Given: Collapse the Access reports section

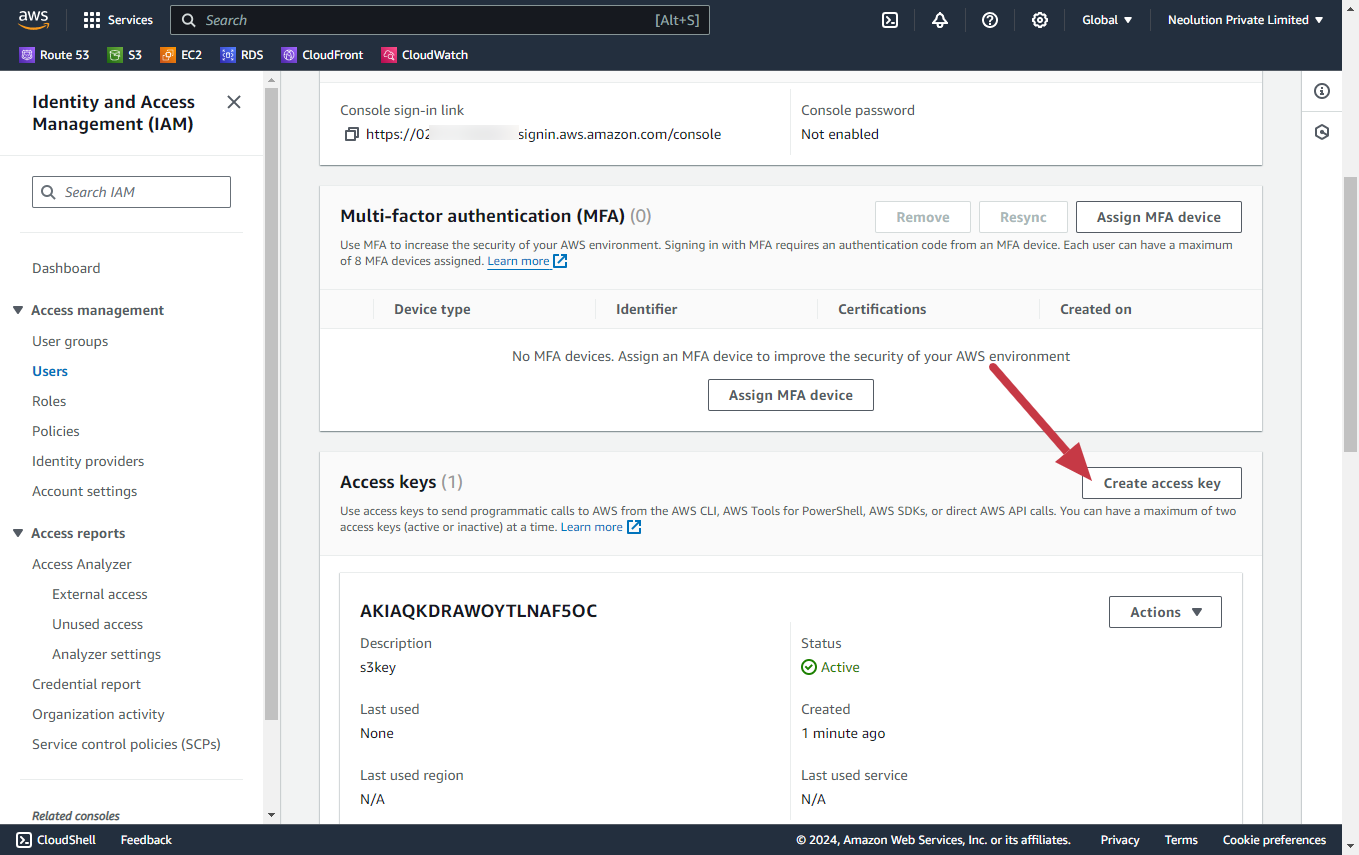Looking at the screenshot, I should click(x=18, y=533).
